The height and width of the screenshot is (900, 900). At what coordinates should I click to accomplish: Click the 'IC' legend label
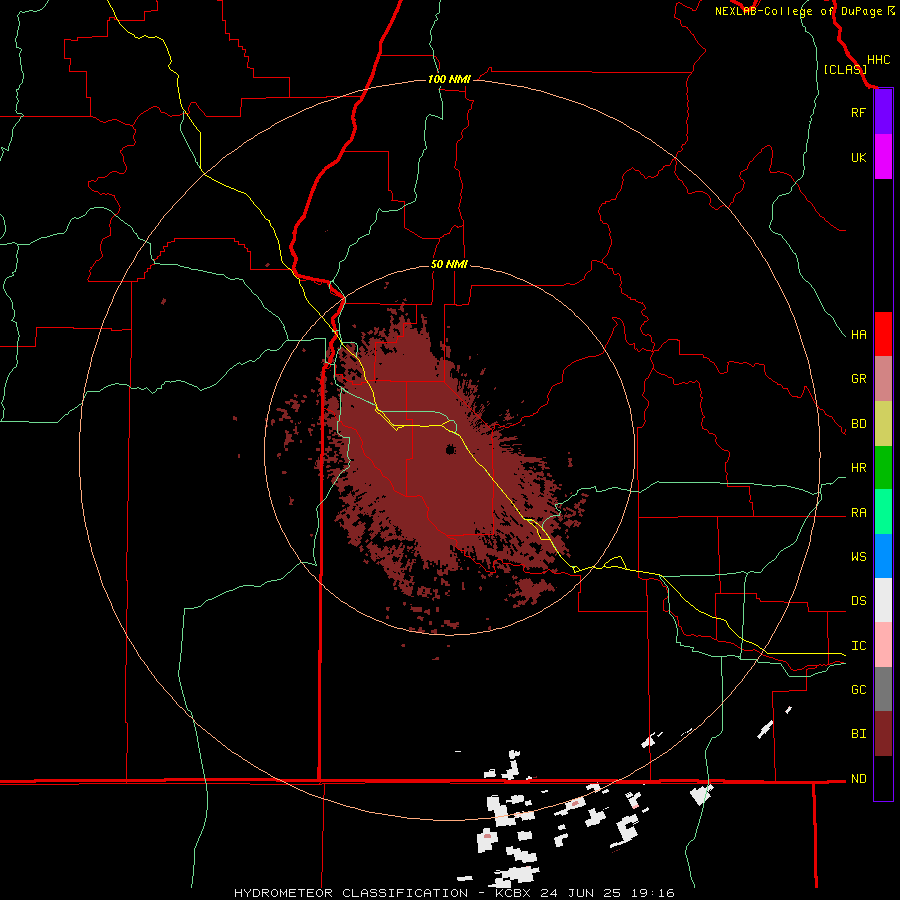(x=858, y=646)
